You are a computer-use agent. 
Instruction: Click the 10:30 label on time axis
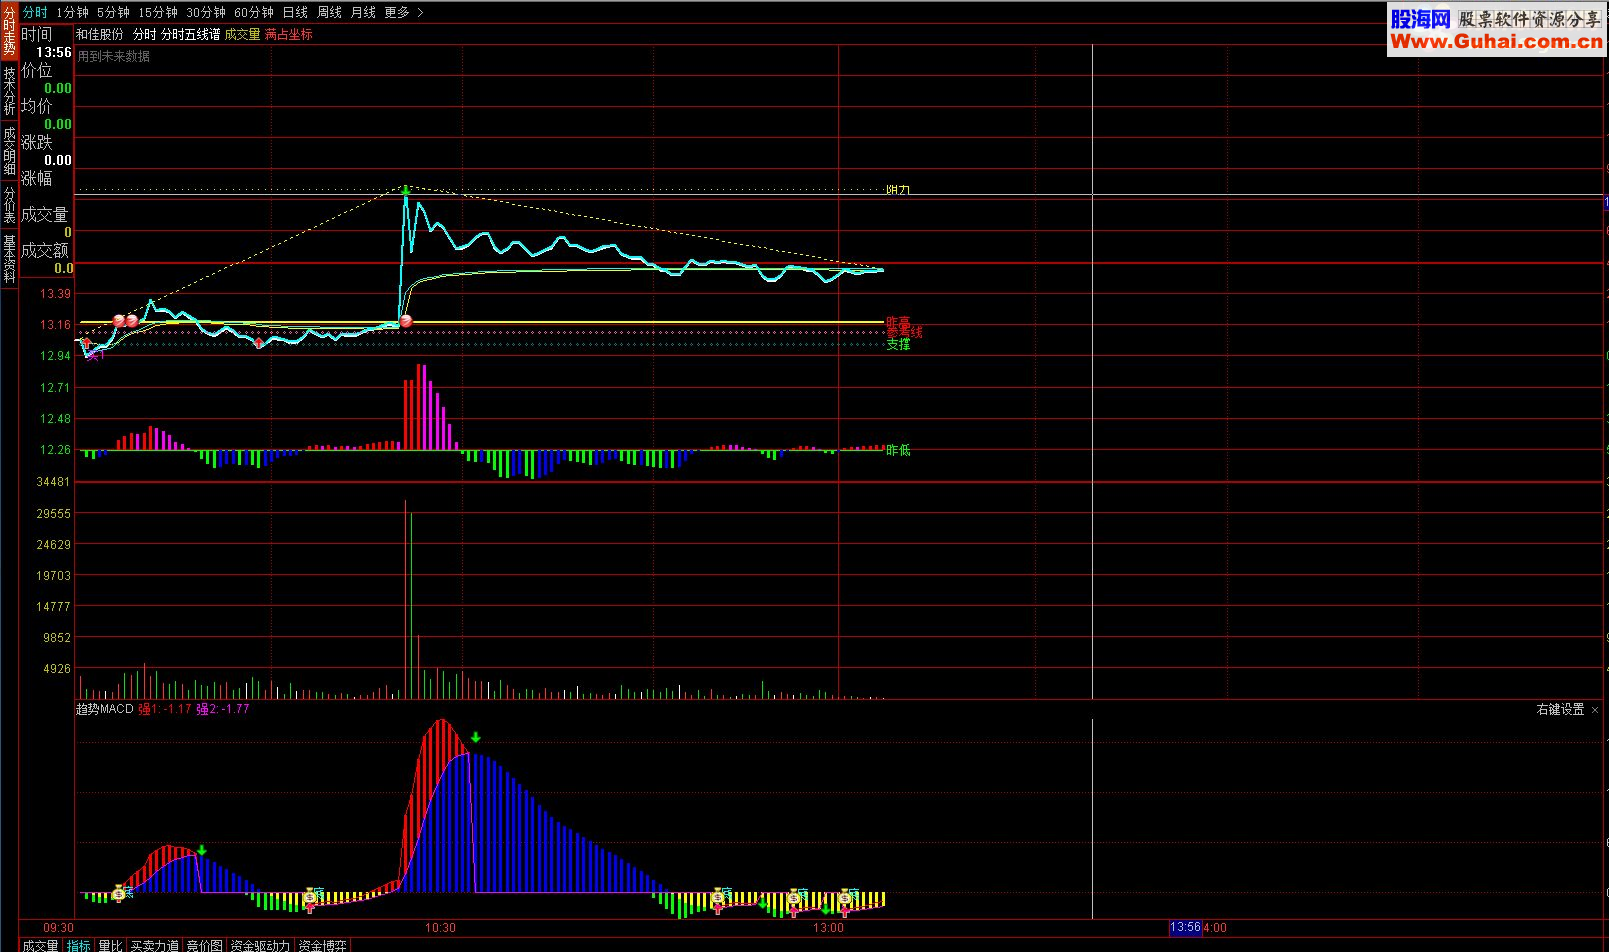440,927
